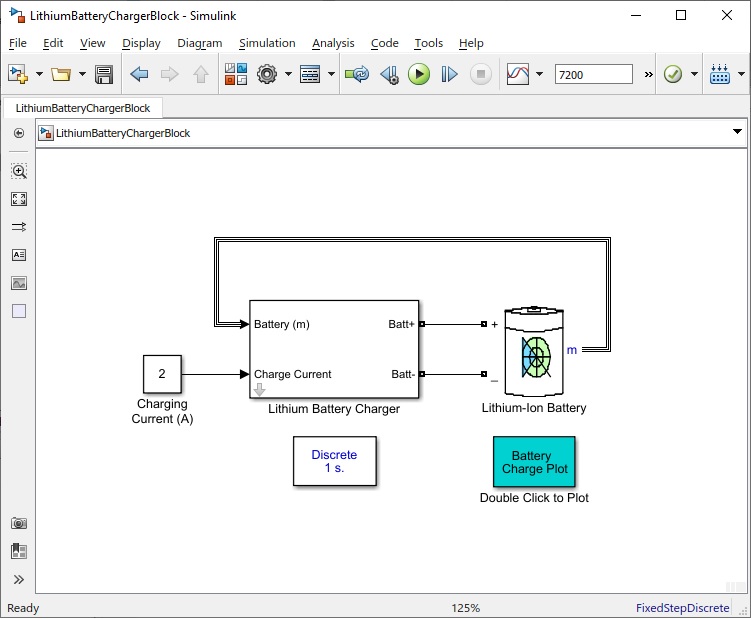Click the New Model toolbar icon

pos(18,74)
